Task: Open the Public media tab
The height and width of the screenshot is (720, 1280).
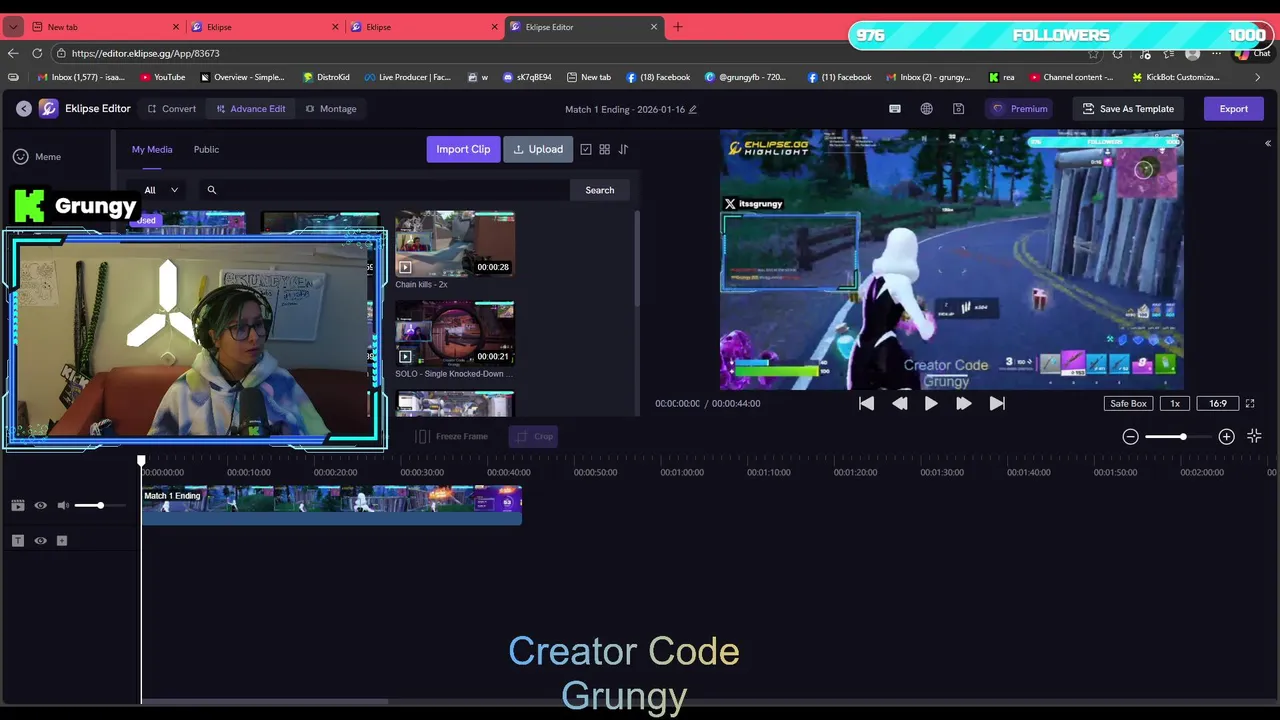Action: (x=206, y=149)
